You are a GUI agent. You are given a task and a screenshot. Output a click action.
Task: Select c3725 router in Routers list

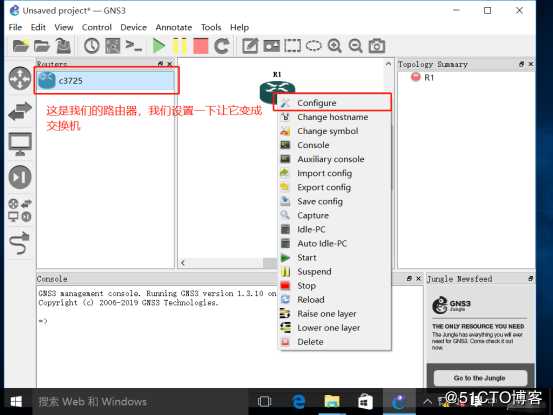pos(106,81)
